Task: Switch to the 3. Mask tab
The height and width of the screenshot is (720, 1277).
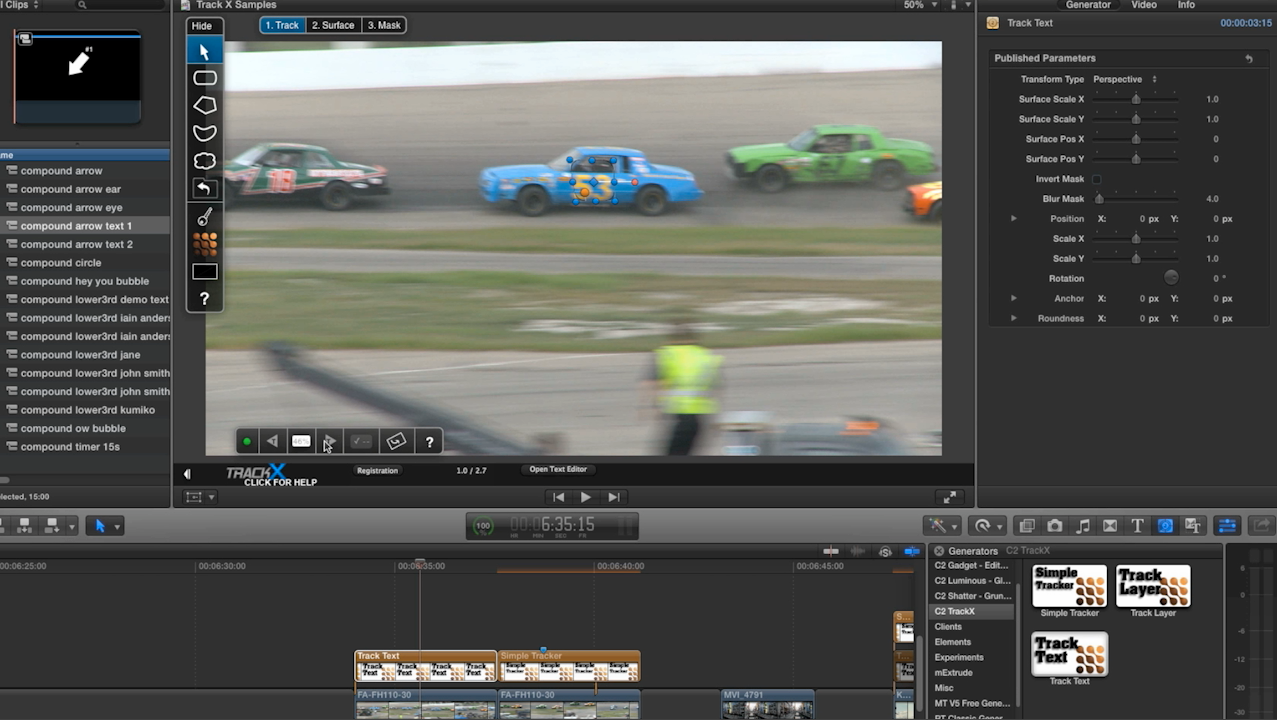Action: coord(384,25)
